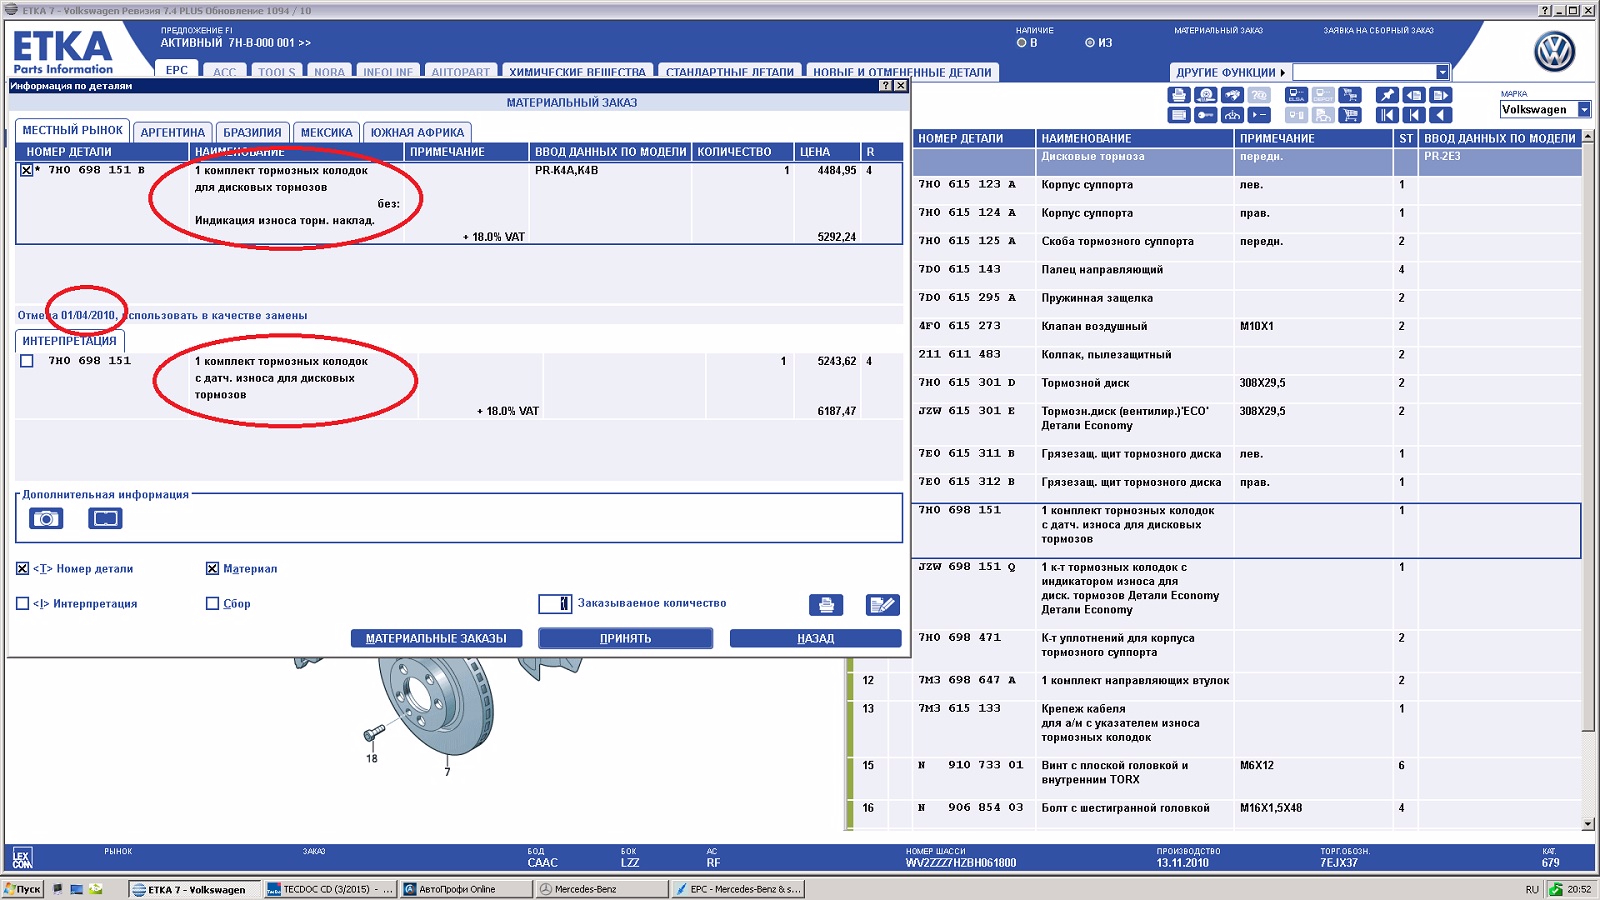1600x900 pixels.
Task: Expand the Другие функции dropdown list
Action: (x=1442, y=72)
